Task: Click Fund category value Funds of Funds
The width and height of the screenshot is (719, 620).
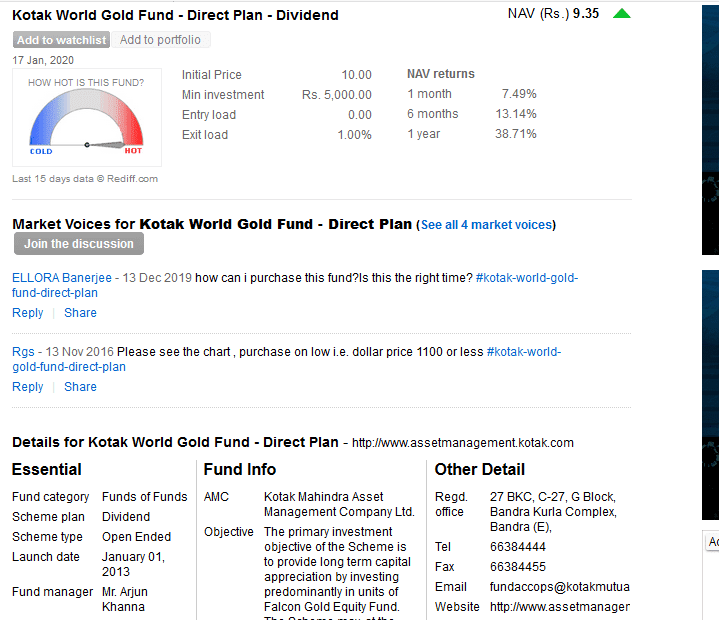Action: [x=144, y=497]
